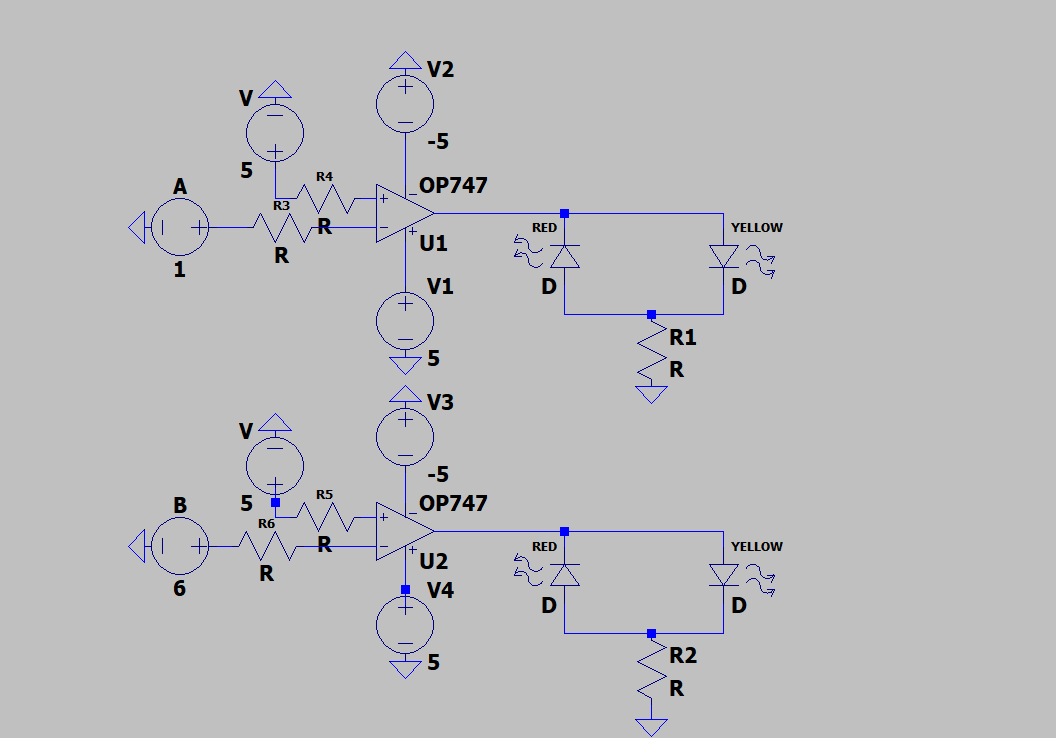Select the U2 op-amp triangle symbol
The height and width of the screenshot is (738, 1056).
pos(404,531)
